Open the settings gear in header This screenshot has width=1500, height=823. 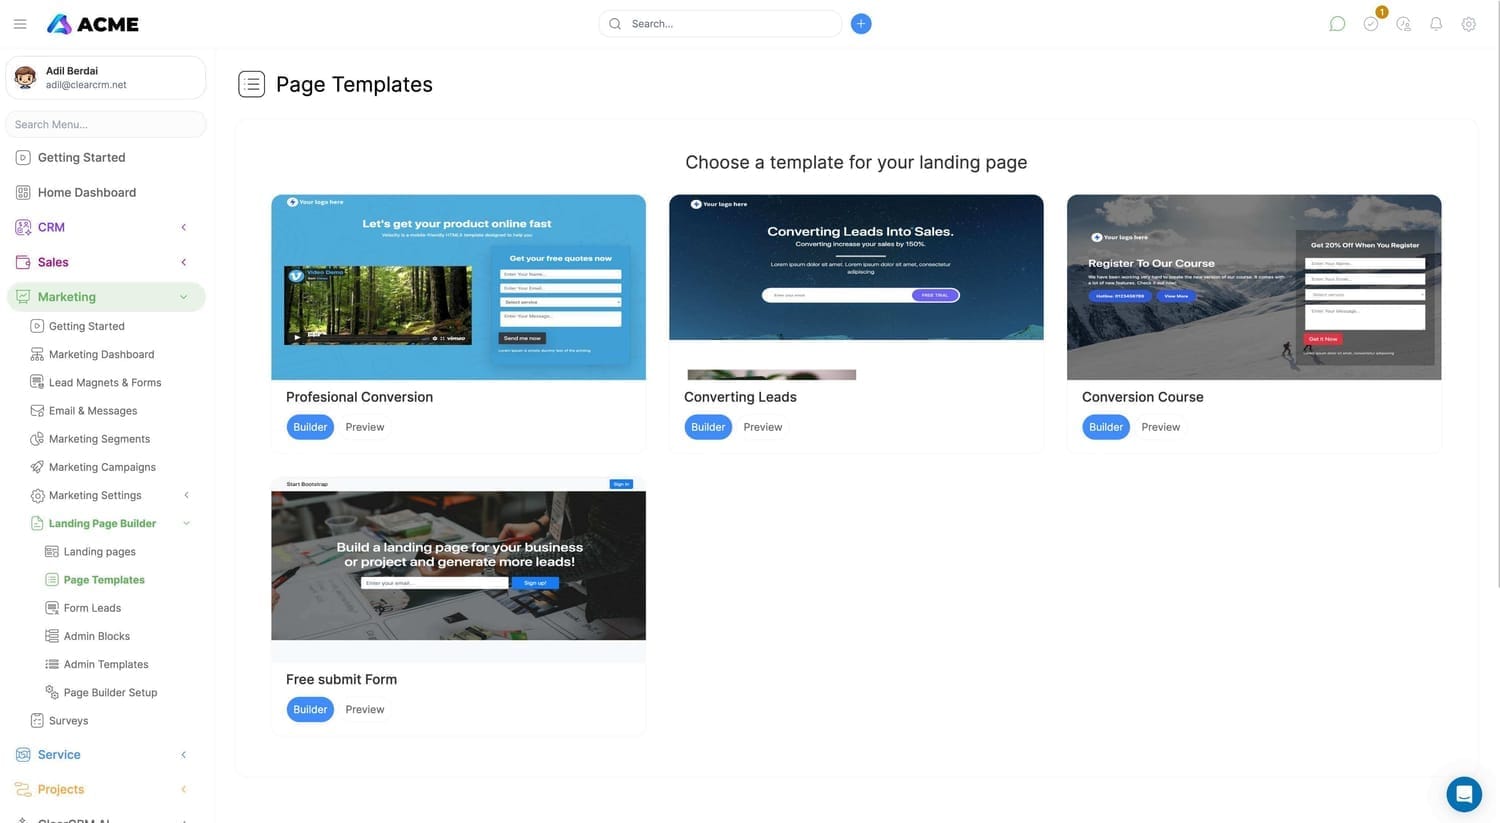click(x=1469, y=24)
